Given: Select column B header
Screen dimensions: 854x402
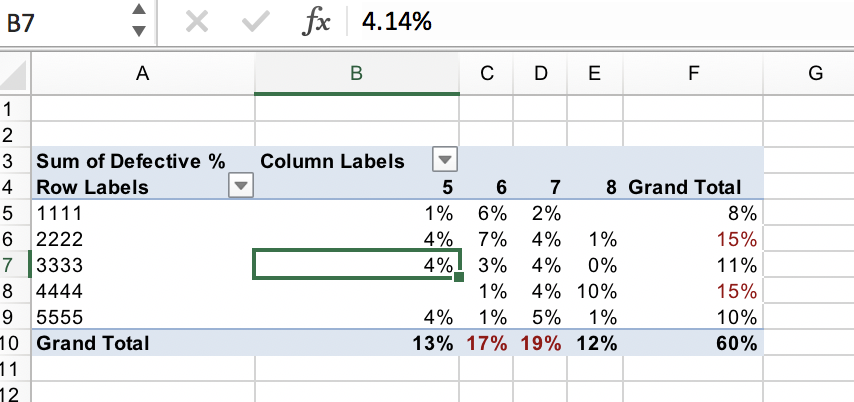Looking at the screenshot, I should 357,74.
